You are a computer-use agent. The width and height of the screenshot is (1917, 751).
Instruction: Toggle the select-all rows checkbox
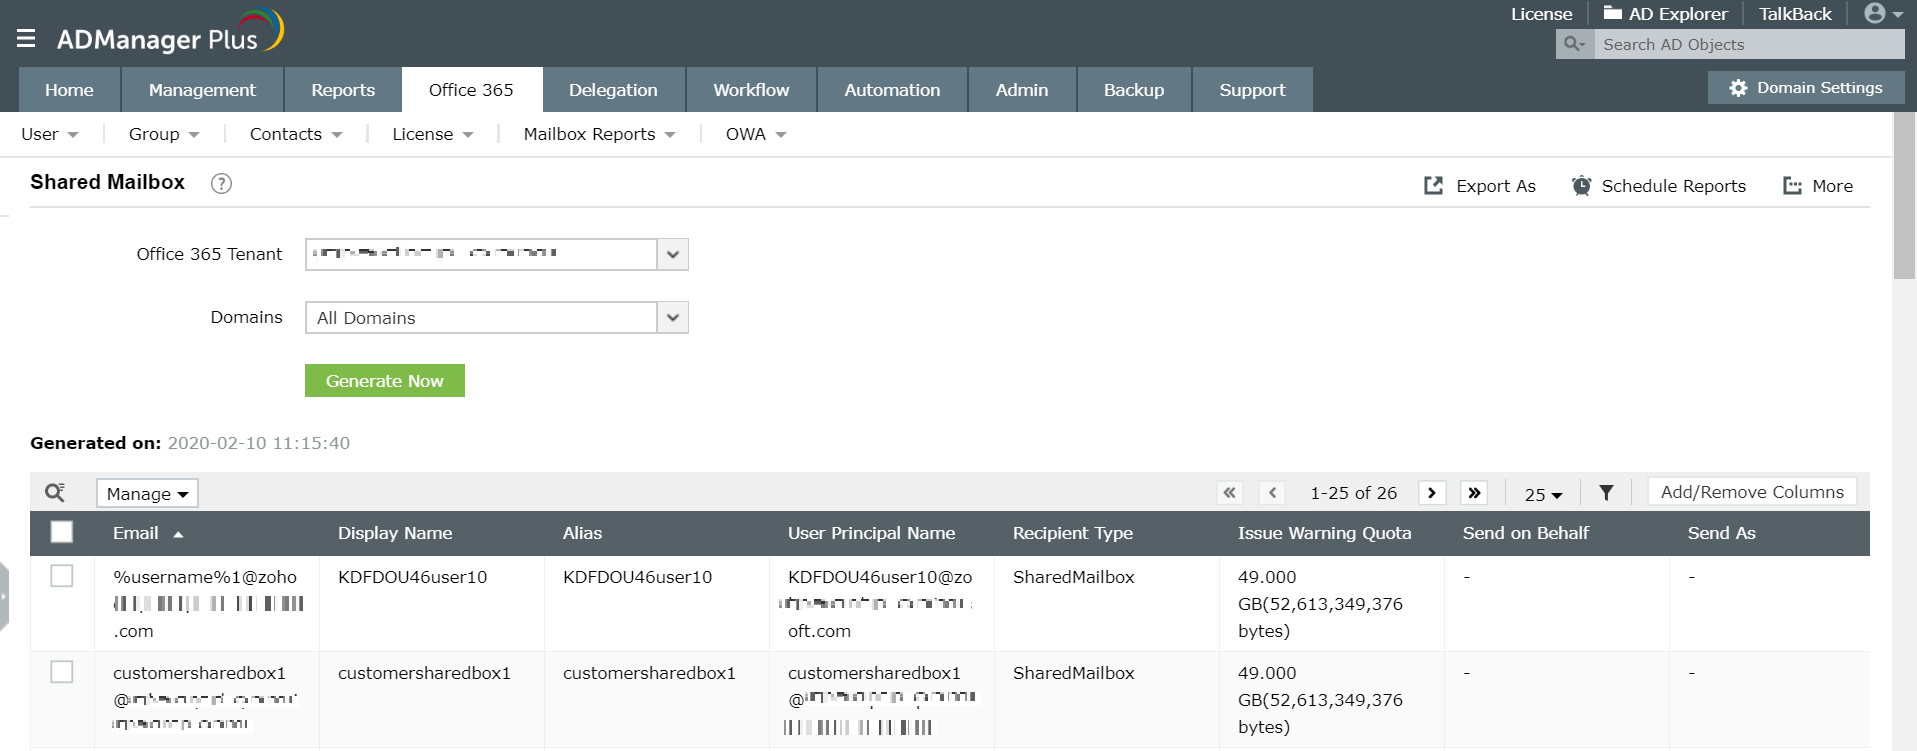[62, 532]
